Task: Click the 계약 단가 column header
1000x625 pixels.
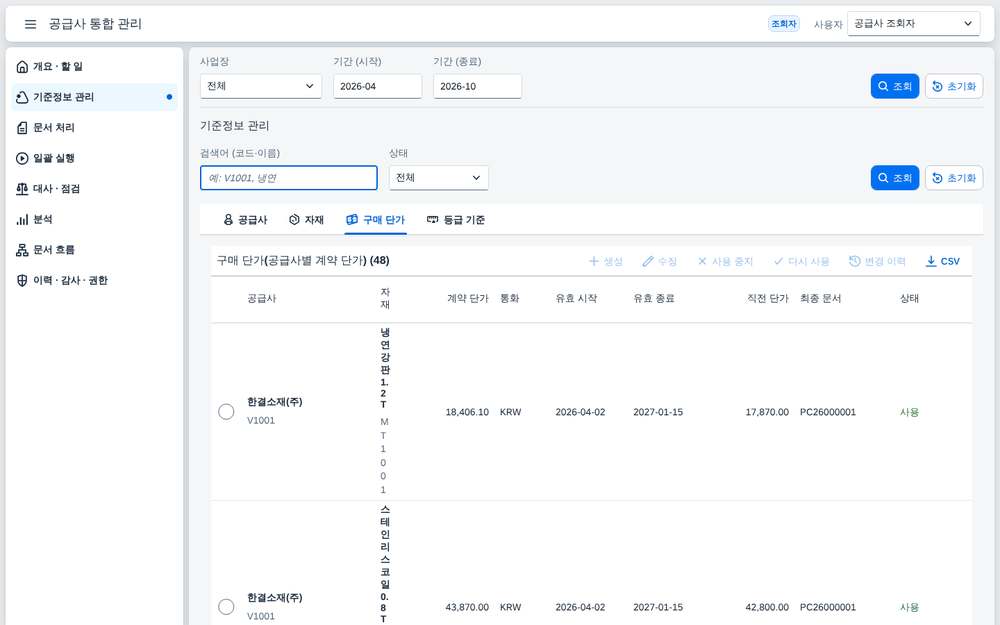Action: coord(467,298)
